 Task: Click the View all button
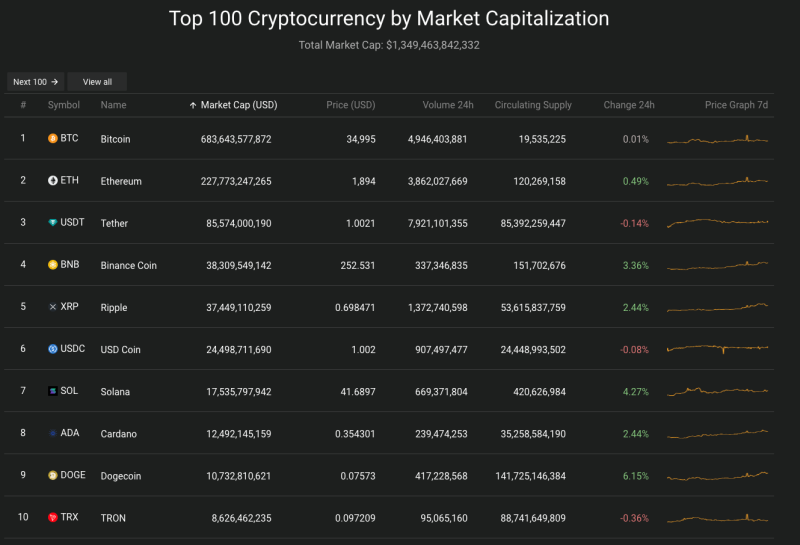coord(97,82)
